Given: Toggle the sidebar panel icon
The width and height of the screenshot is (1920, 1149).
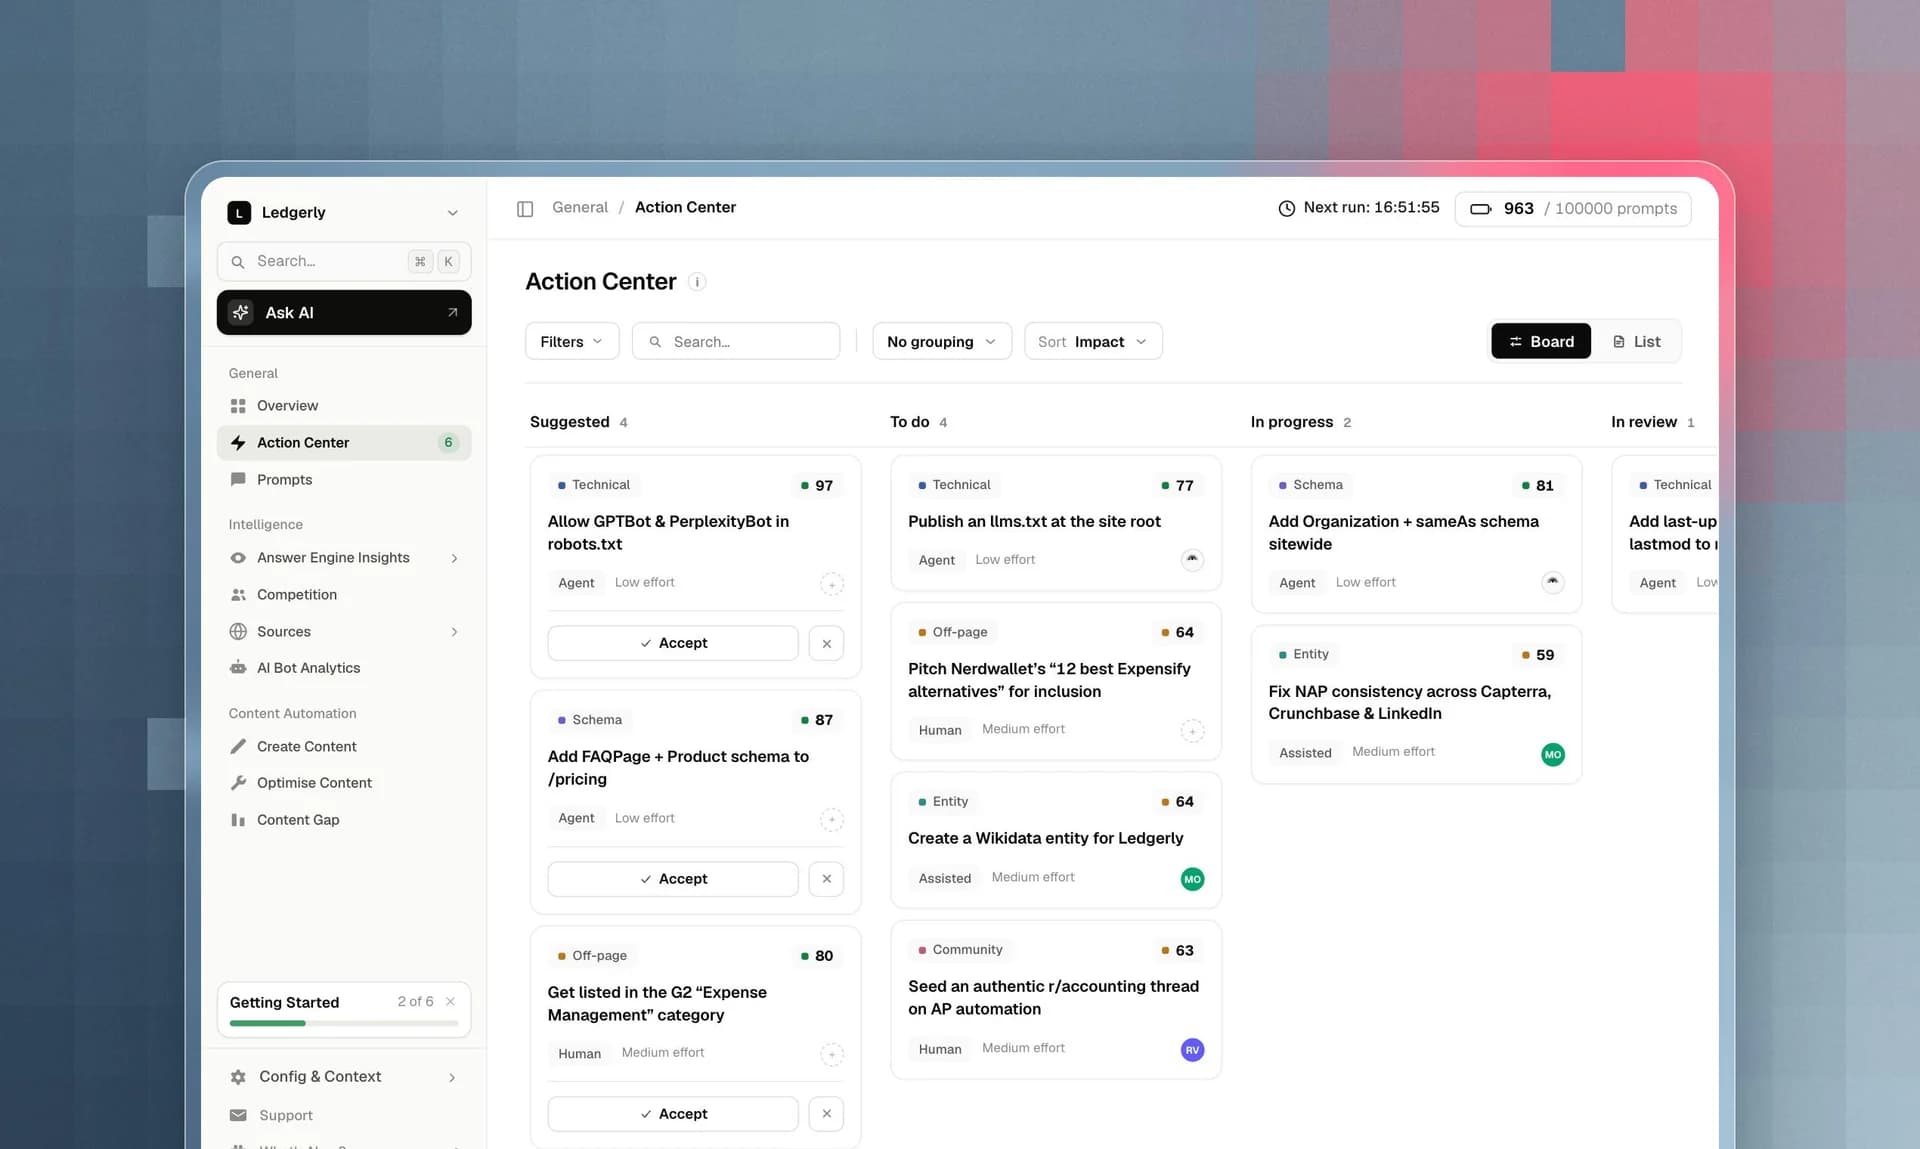Looking at the screenshot, I should (524, 208).
